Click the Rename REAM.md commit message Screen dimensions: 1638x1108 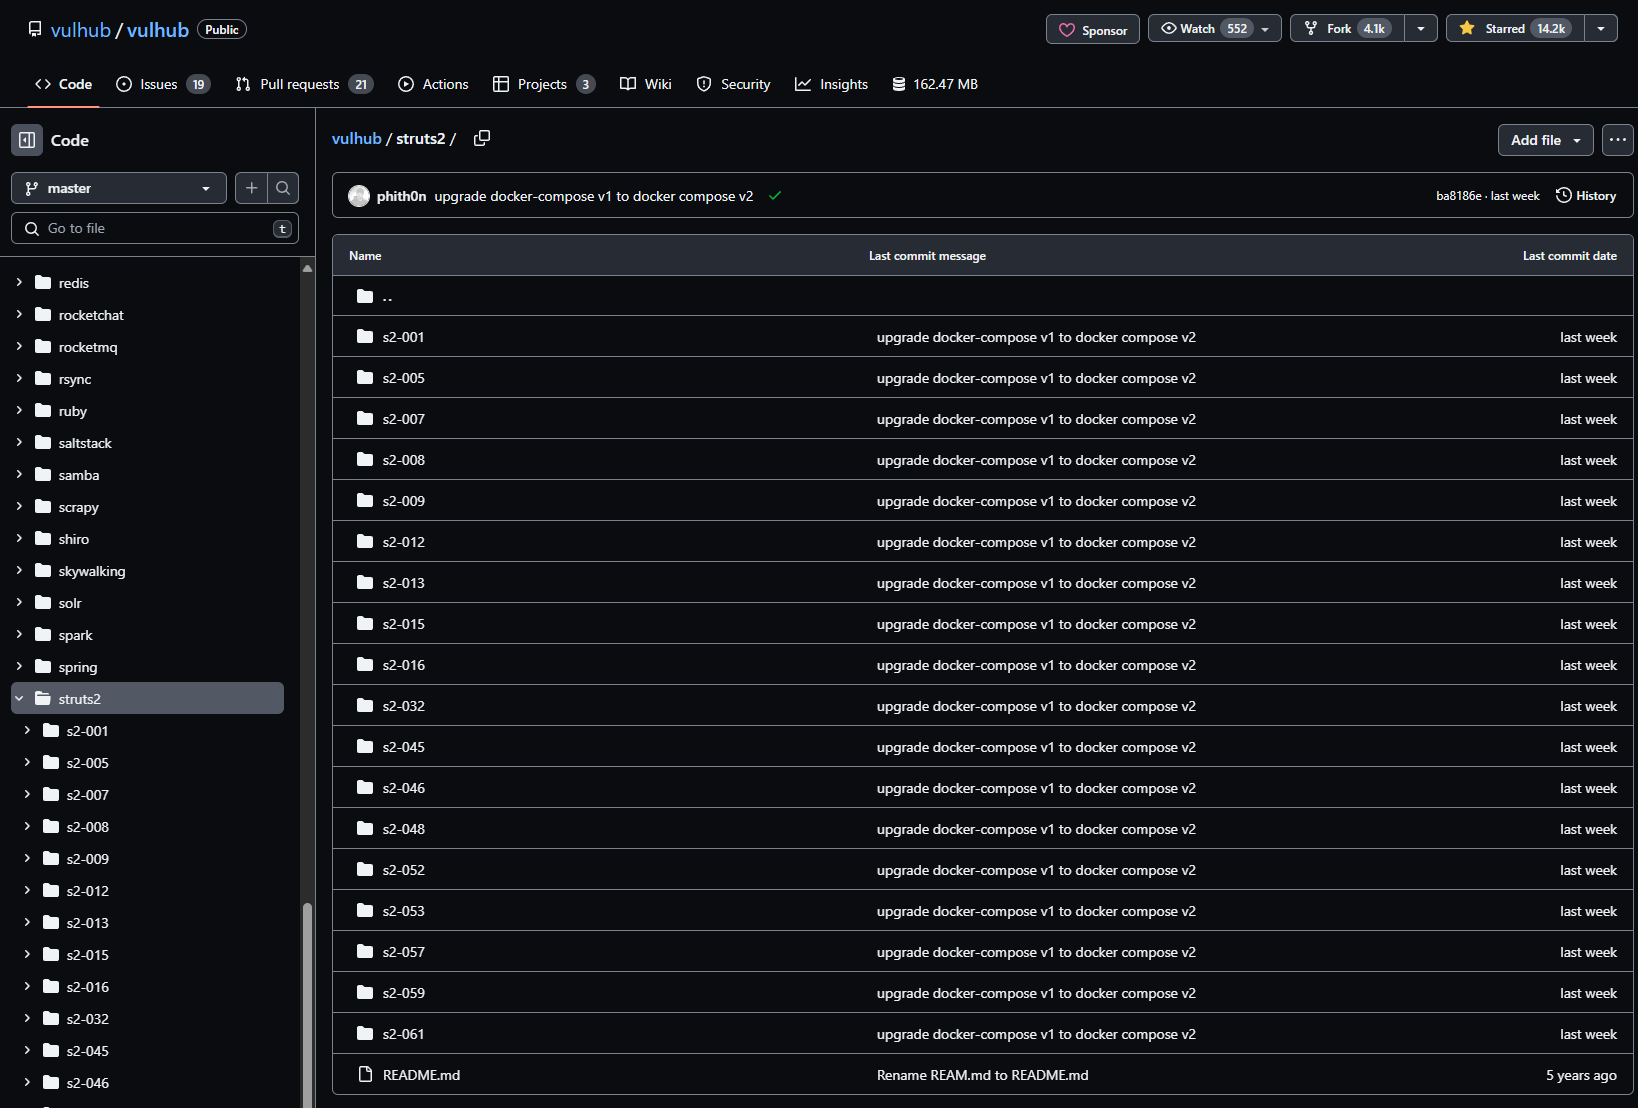(983, 1075)
